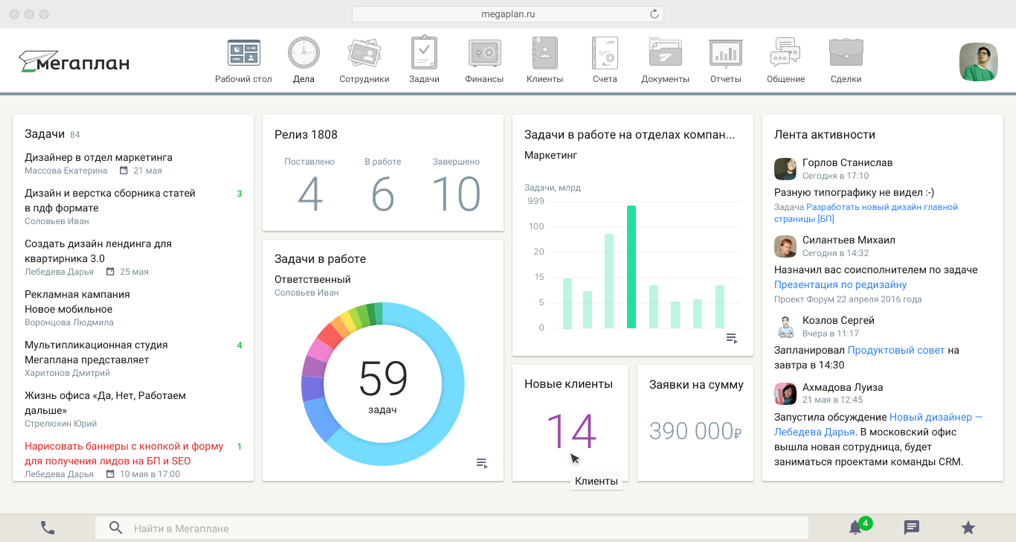Expand the list menu under bar chart
The image size is (1016, 542).
(x=732, y=339)
